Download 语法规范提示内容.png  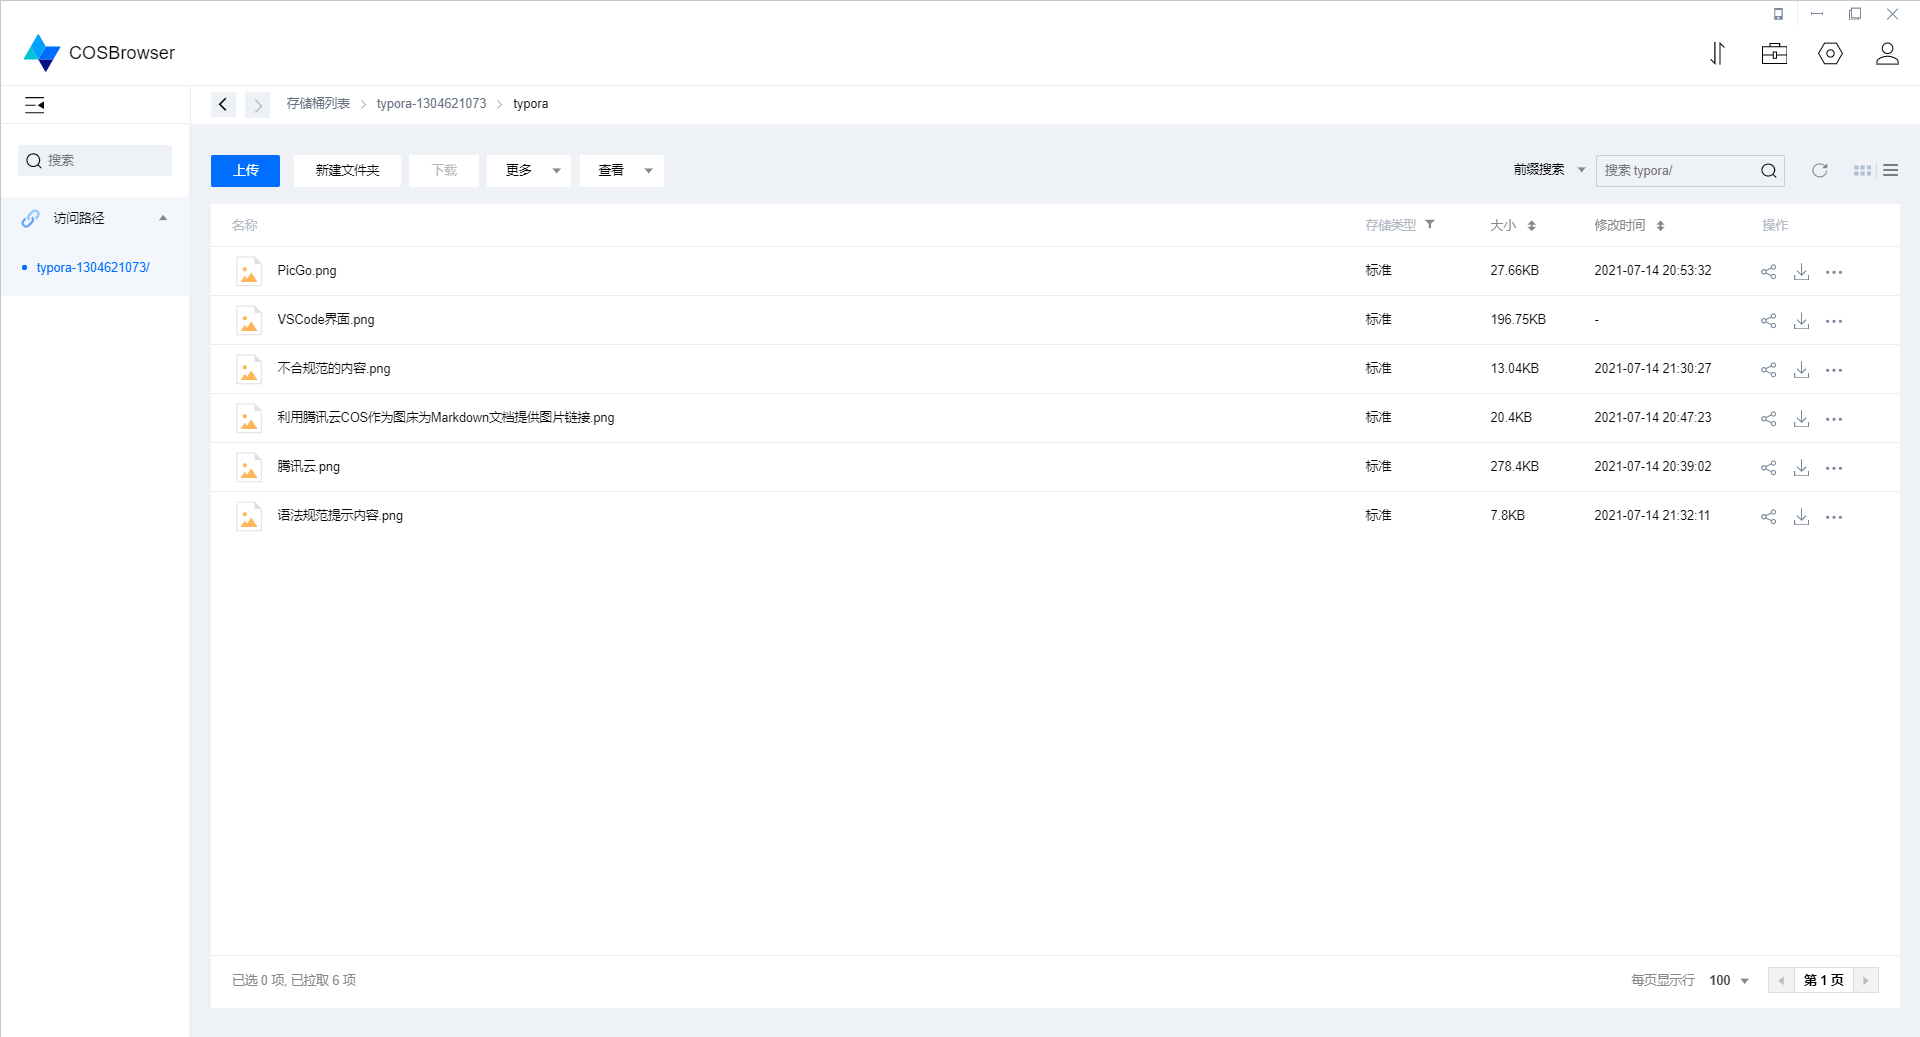(1801, 517)
